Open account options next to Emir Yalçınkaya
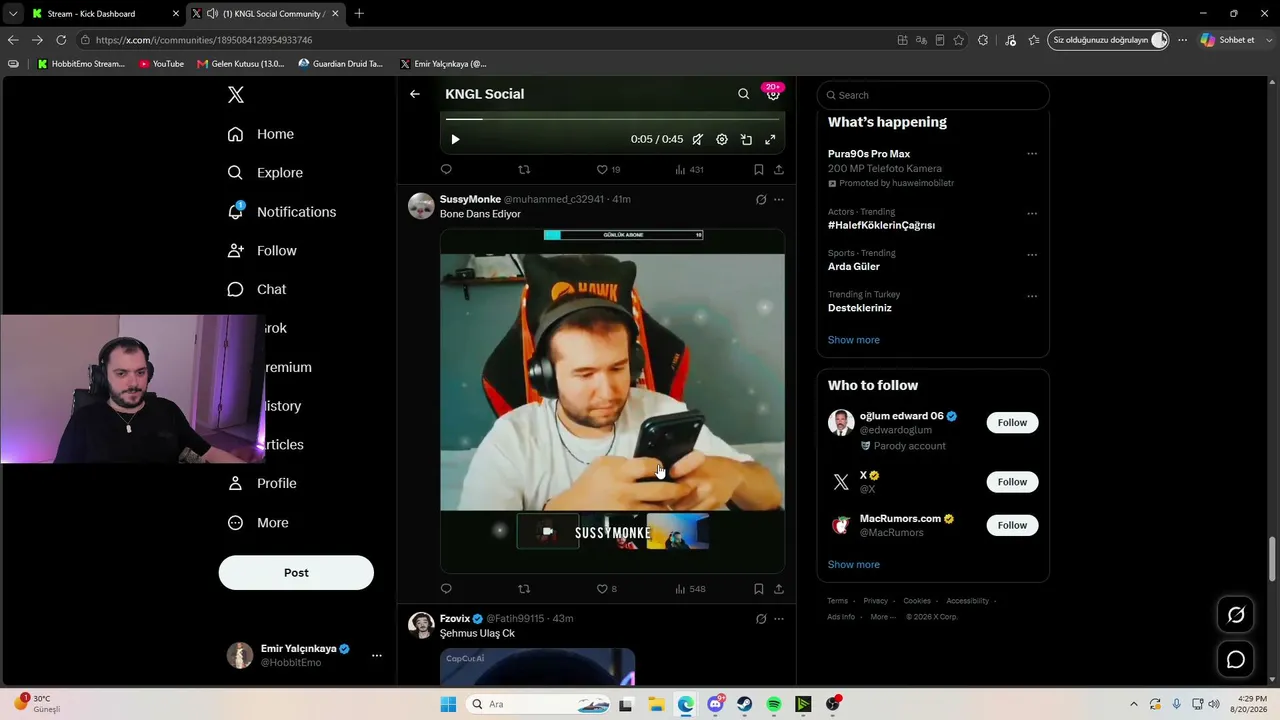 coord(377,656)
